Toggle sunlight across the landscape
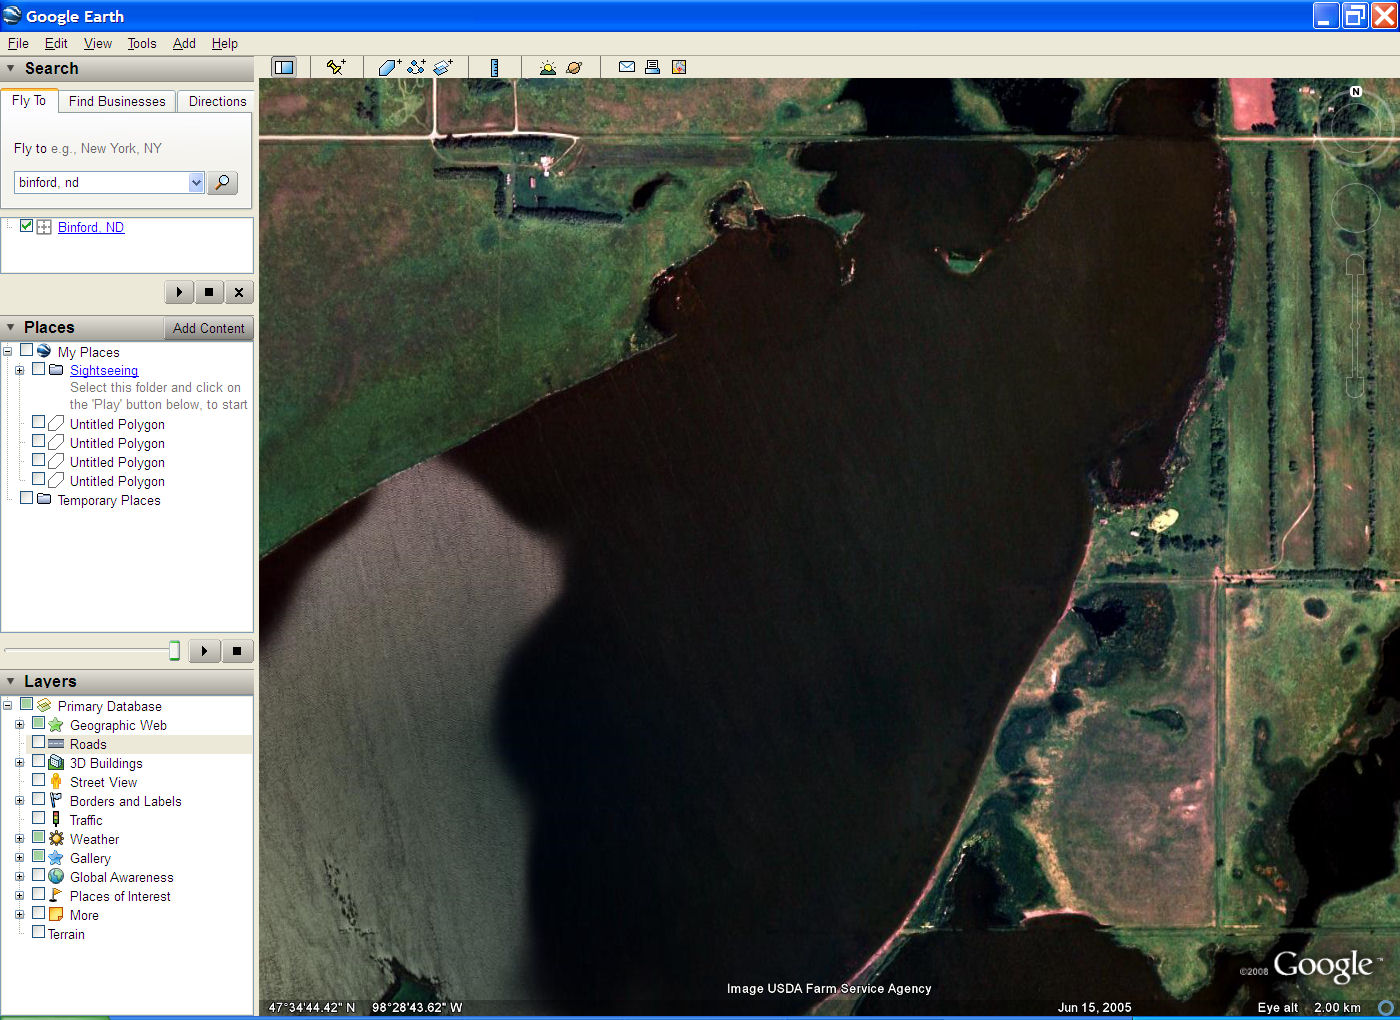Viewport: 1400px width, 1020px height. 547,67
